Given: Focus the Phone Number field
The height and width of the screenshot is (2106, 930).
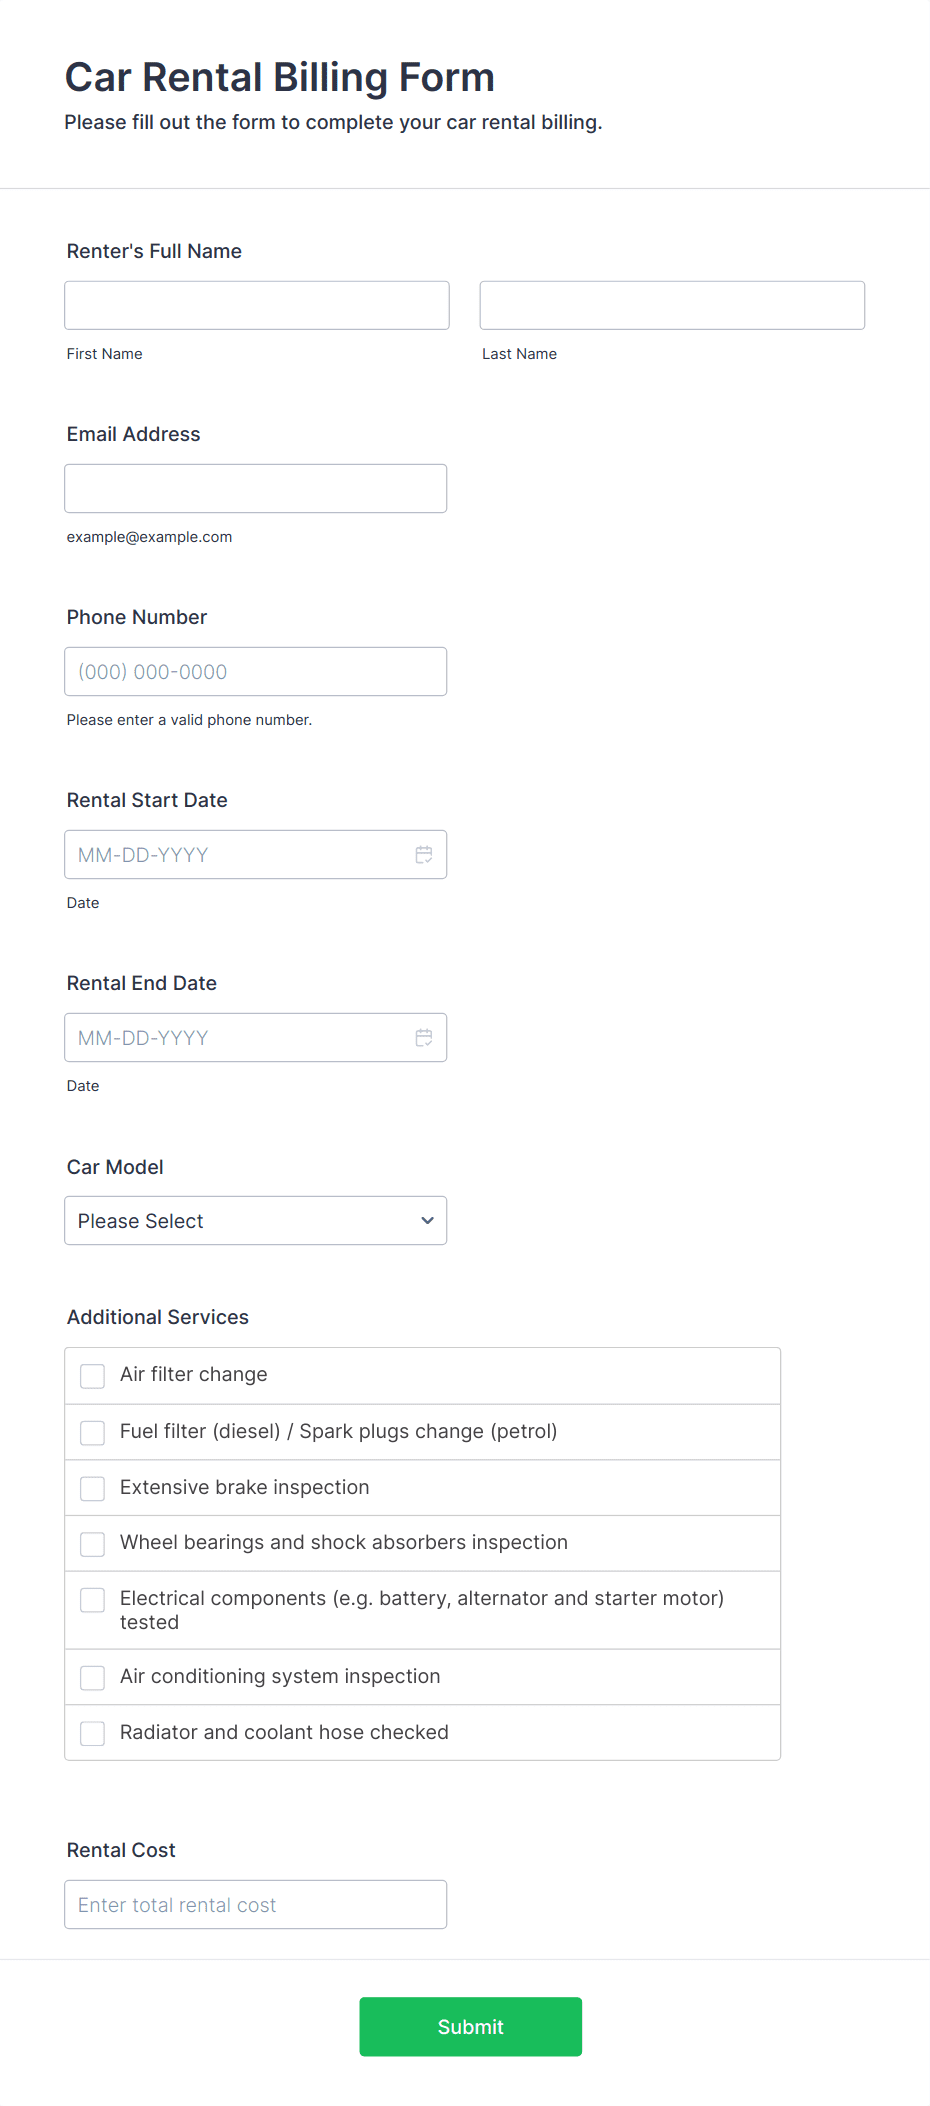Looking at the screenshot, I should [x=255, y=671].
